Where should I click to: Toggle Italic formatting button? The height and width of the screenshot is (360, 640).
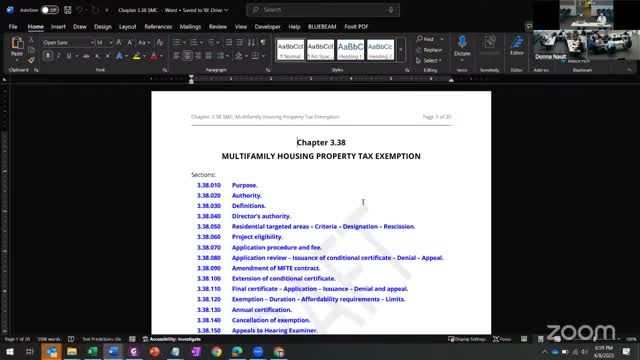coord(58,56)
